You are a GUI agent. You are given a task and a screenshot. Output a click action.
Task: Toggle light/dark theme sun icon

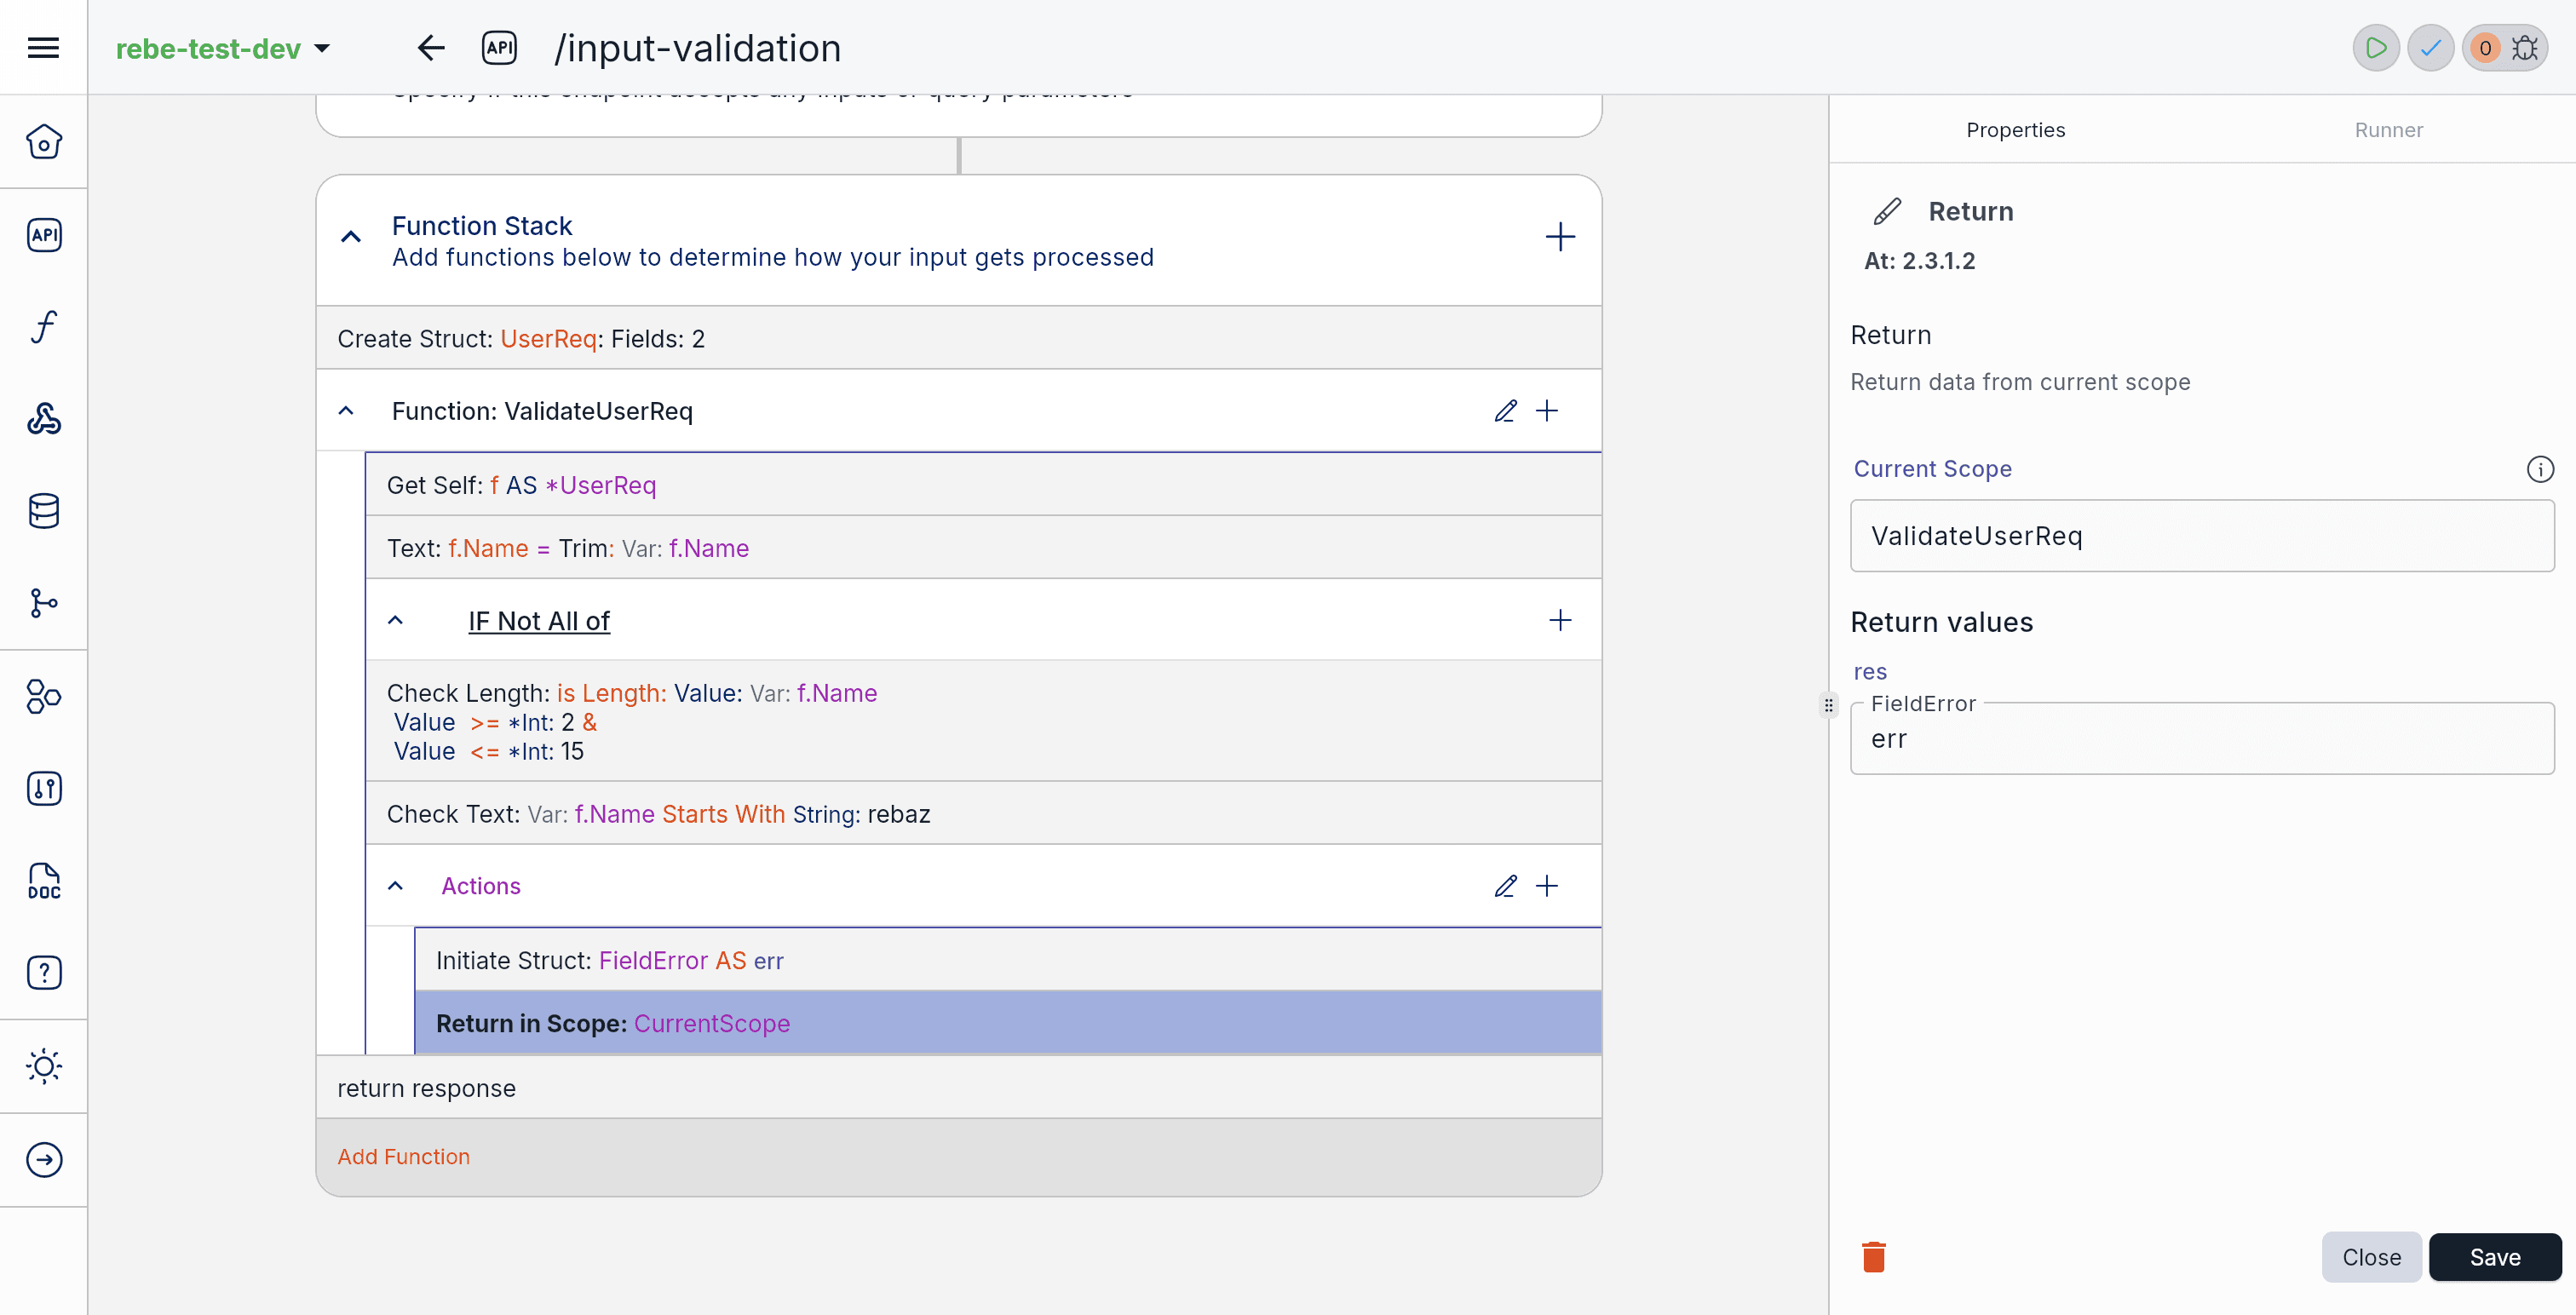(x=43, y=1066)
